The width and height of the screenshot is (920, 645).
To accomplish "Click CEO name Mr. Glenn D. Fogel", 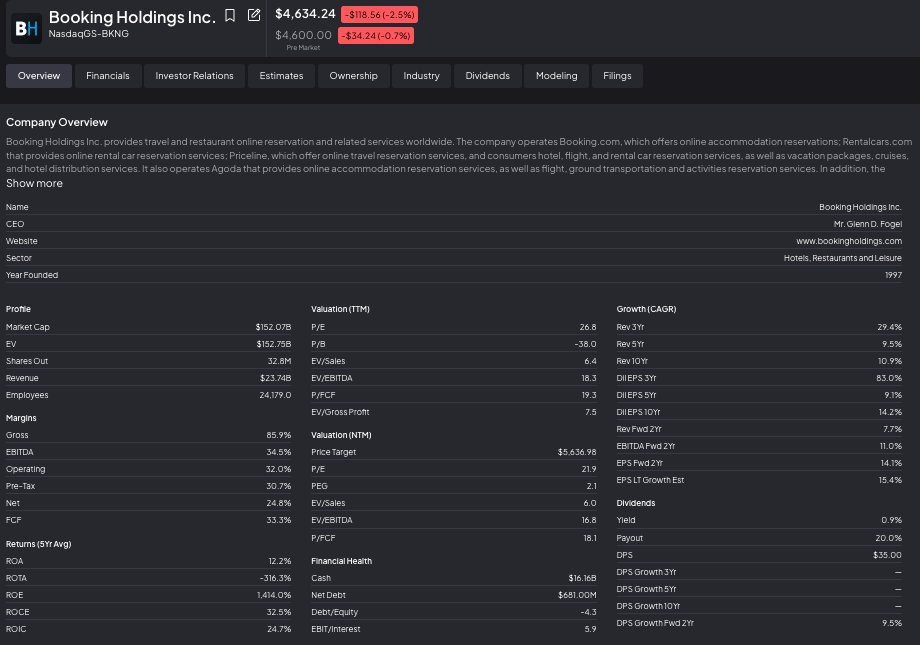I will pos(868,224).
